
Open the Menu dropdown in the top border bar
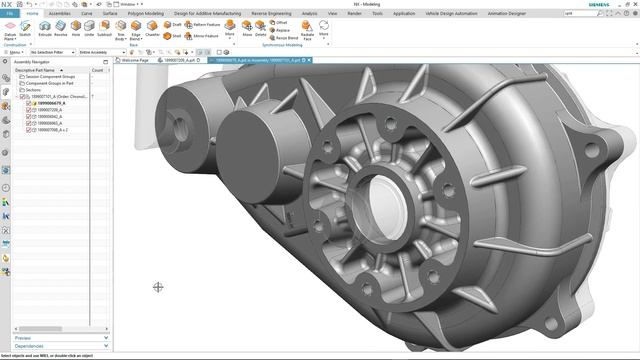[14, 52]
